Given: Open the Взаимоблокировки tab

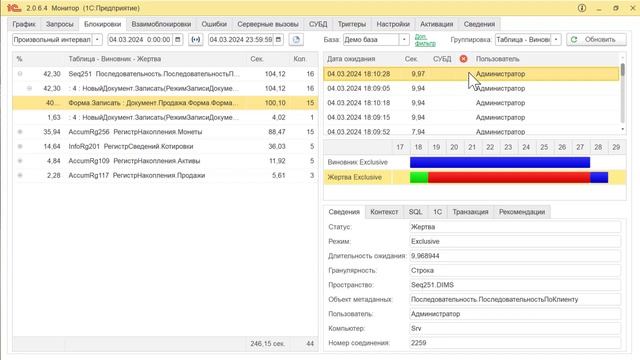Looking at the screenshot, I should click(x=161, y=24).
